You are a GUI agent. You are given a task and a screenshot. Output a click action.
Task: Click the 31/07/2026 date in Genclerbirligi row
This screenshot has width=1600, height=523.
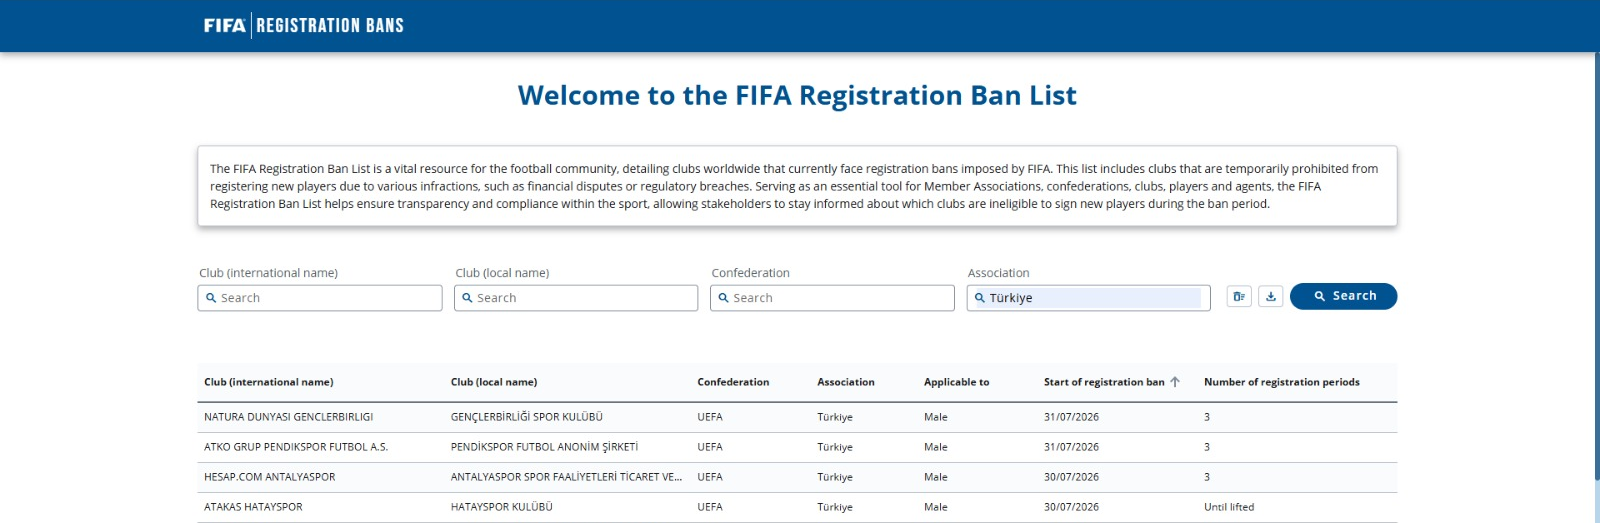click(1071, 417)
